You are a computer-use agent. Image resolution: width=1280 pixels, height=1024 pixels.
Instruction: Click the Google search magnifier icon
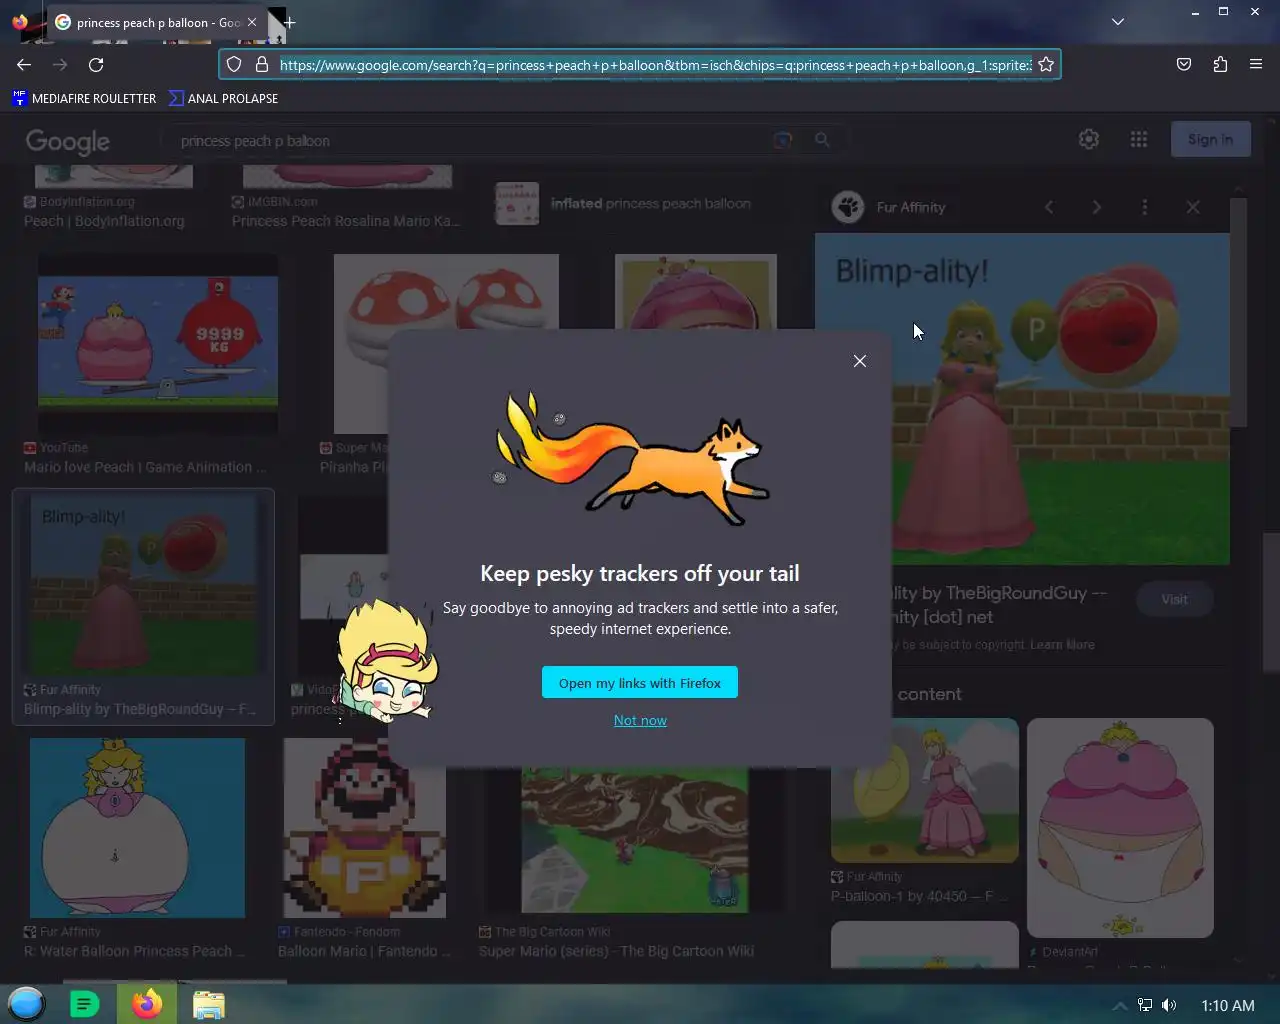pos(822,140)
